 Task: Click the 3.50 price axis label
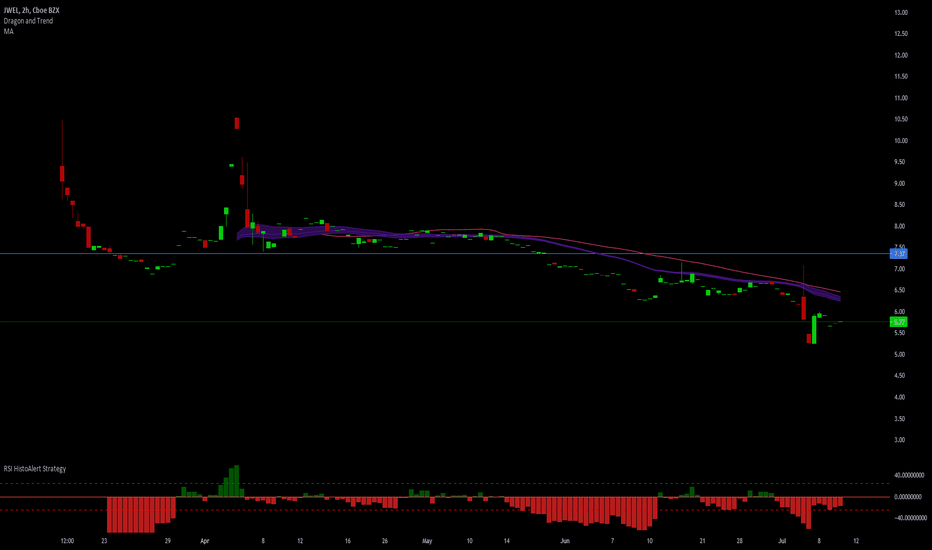coord(899,419)
